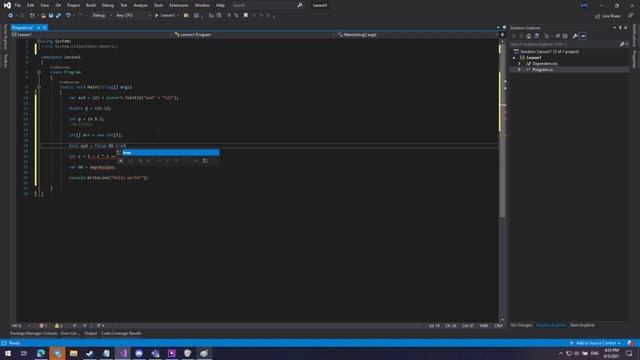Viewport: 640px width, 360px height.
Task: Click the top Search box
Action: coord(267,5)
